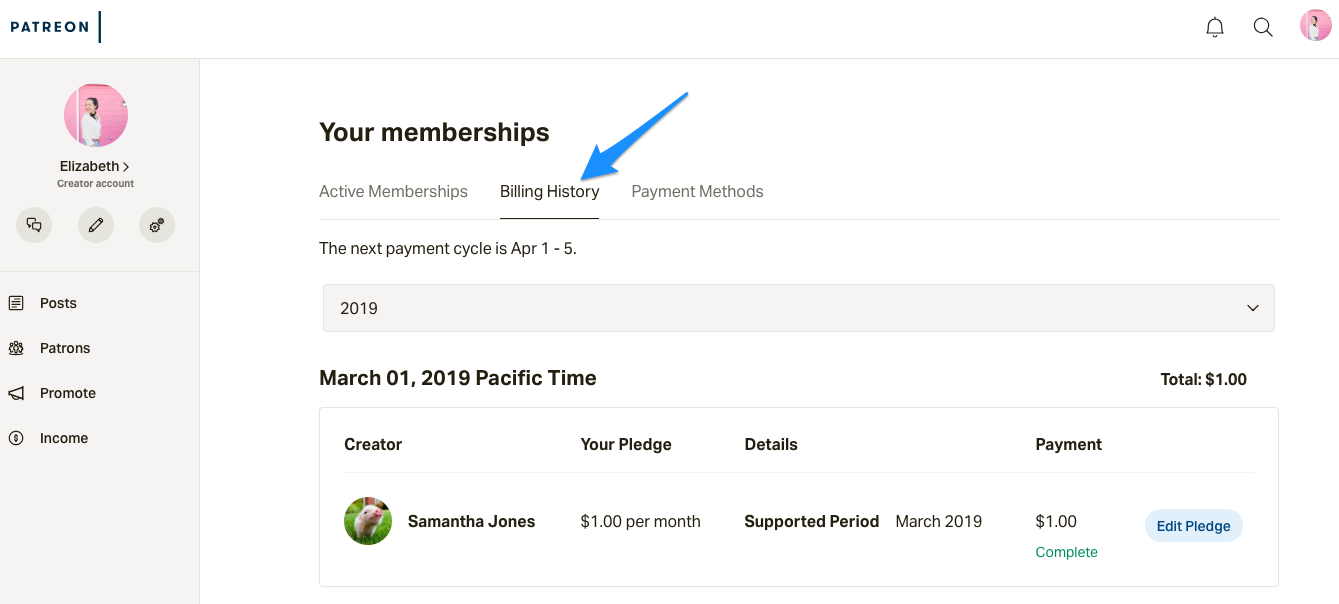Open the creator settings gear icon
Viewport: 1339px width, 604px height.
[157, 225]
